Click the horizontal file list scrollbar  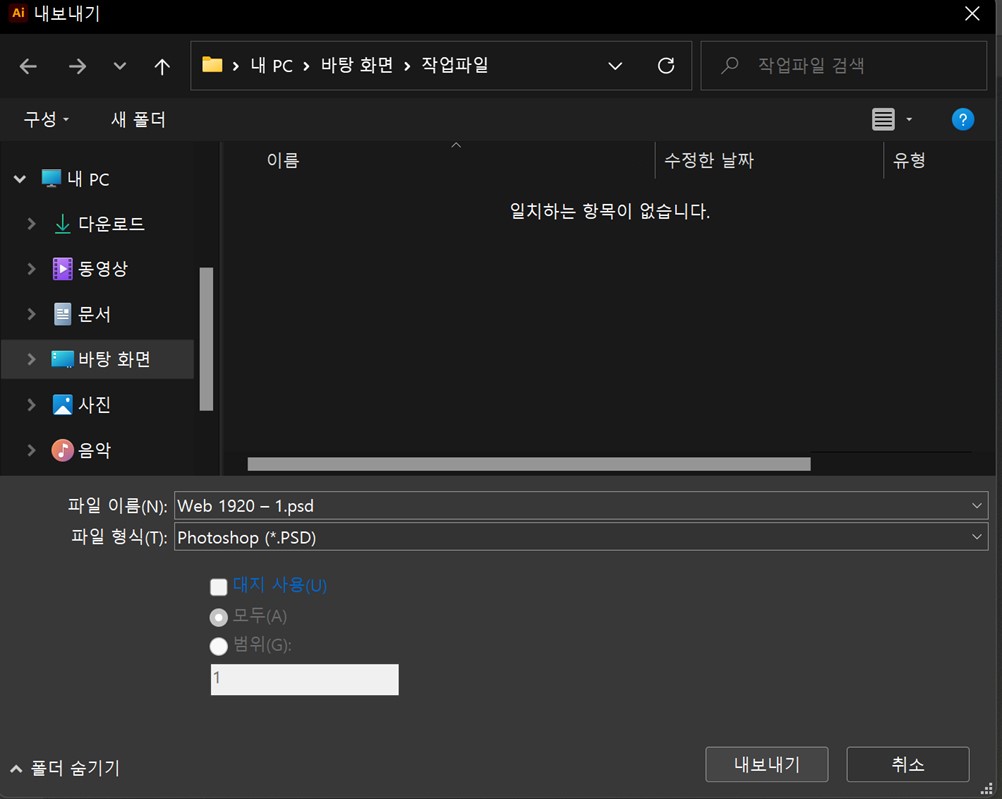click(529, 464)
